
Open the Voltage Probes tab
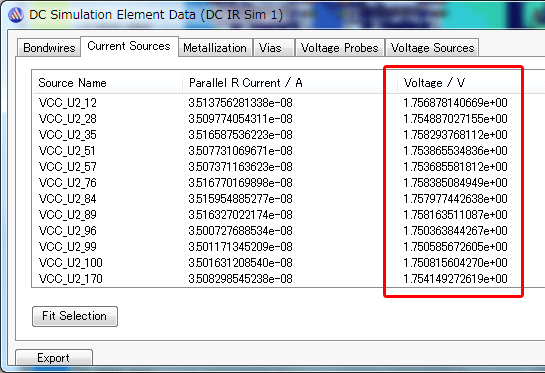coord(340,48)
